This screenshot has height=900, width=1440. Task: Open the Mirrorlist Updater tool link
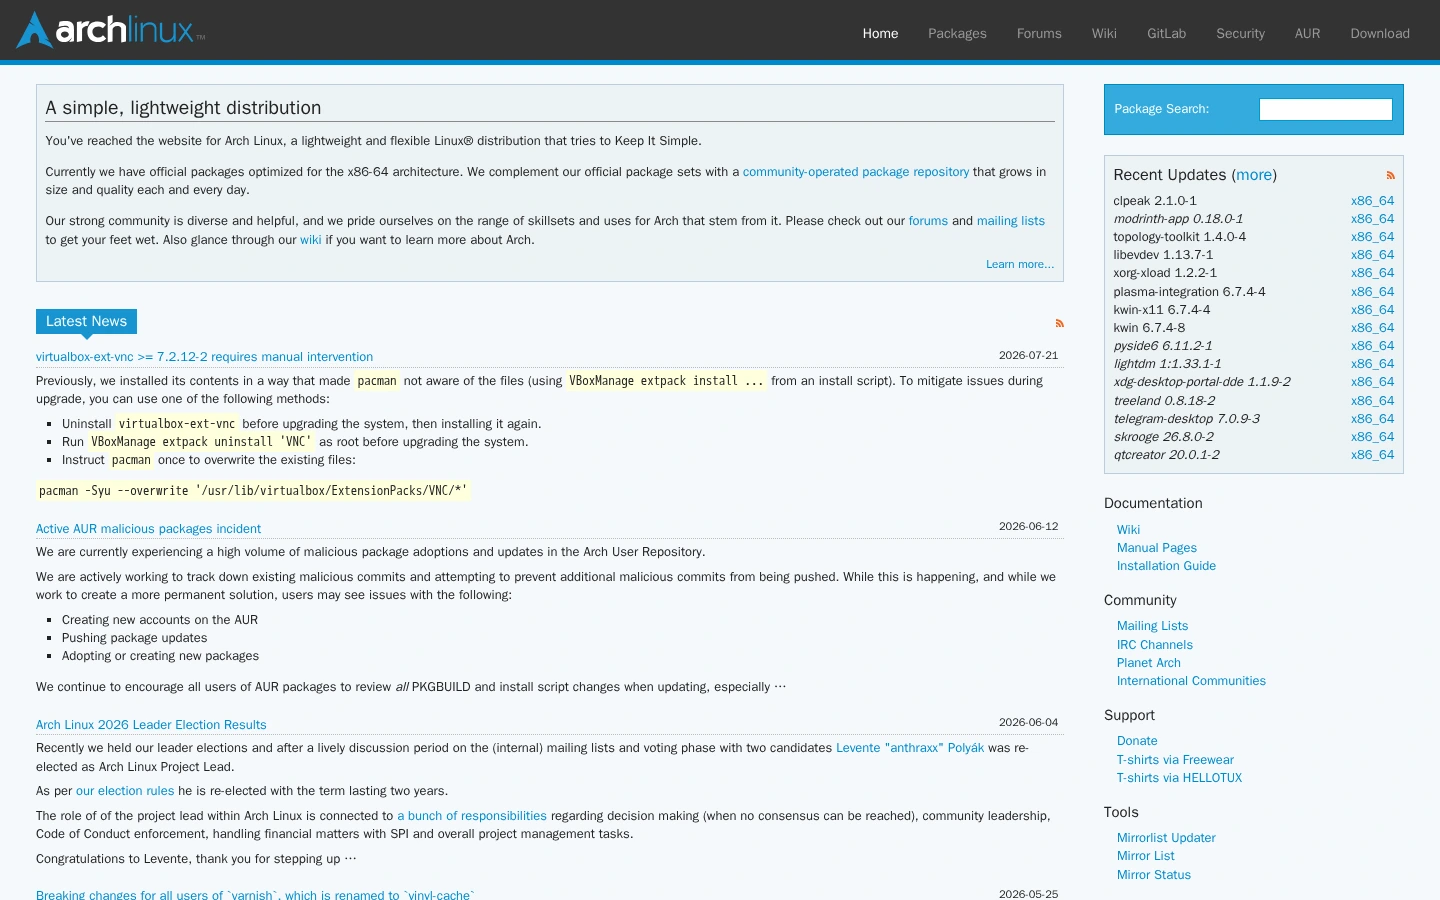click(x=1166, y=838)
